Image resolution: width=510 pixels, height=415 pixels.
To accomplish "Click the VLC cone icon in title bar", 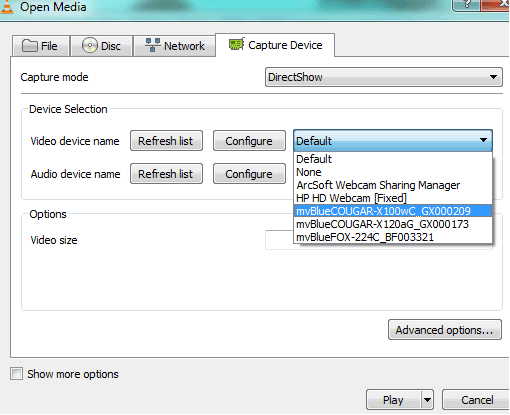I will coord(7,7).
